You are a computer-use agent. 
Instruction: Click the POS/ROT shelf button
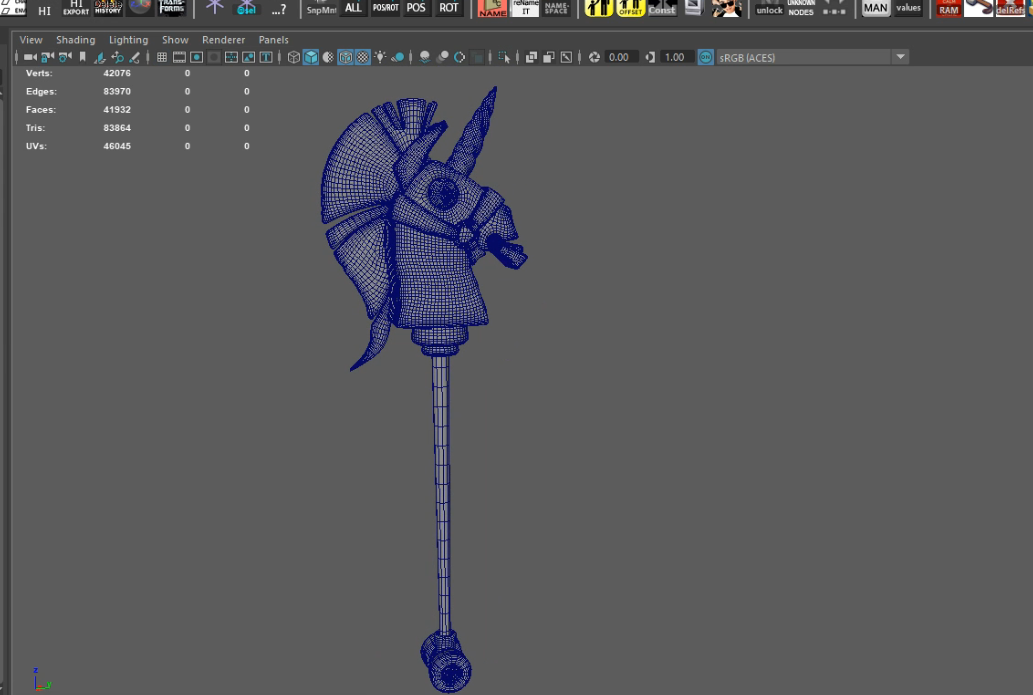(x=384, y=8)
